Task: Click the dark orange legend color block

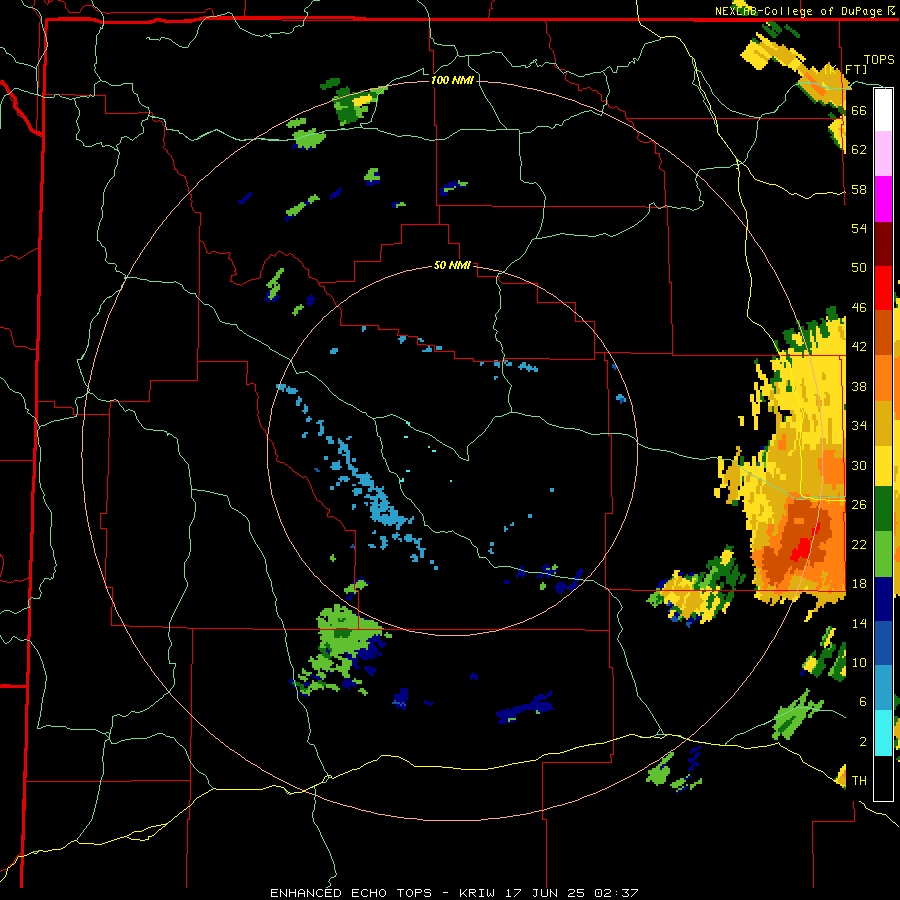Action: click(x=883, y=332)
